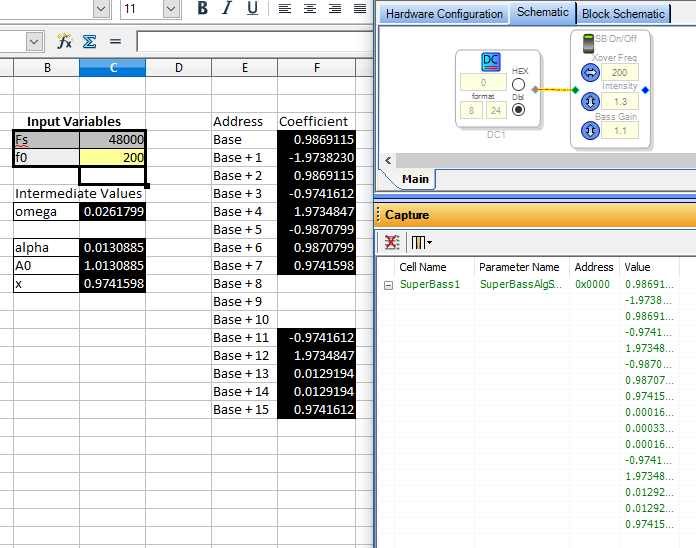Click the Capture panel title bar
Image resolution: width=696 pixels, height=548 pixels.
pyautogui.click(x=535, y=215)
